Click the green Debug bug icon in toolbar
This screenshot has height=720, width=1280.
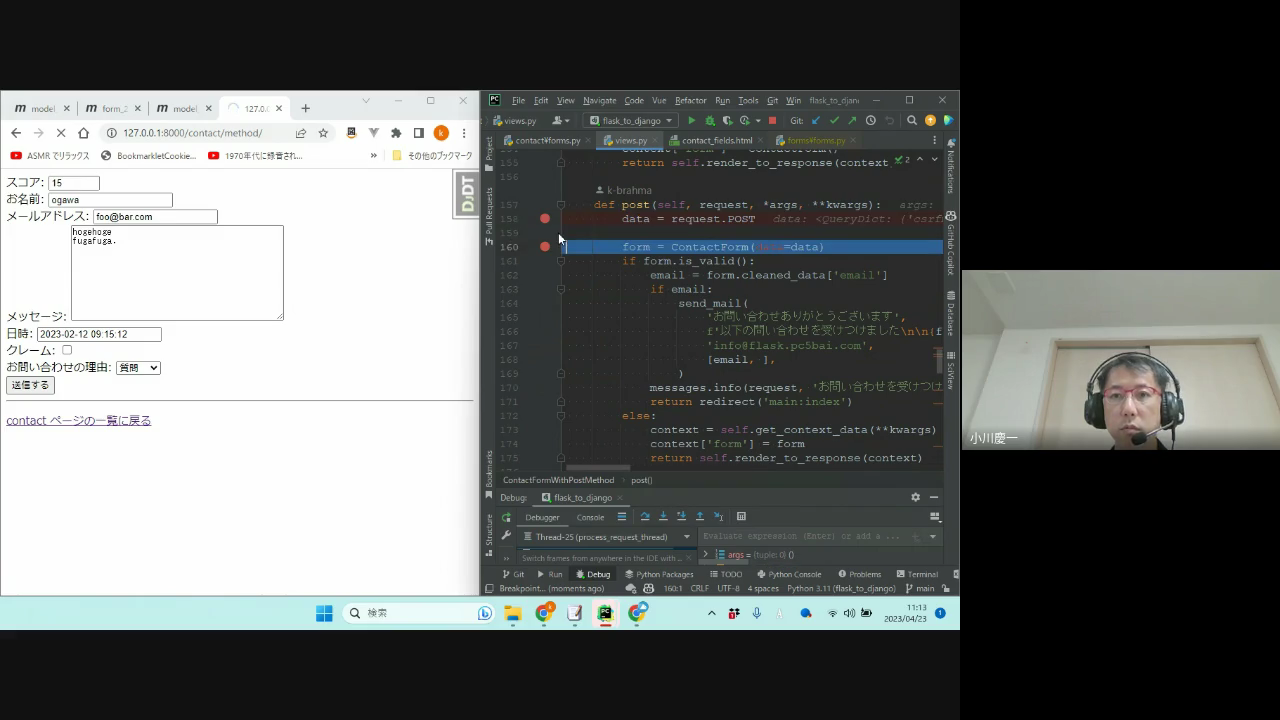click(710, 121)
